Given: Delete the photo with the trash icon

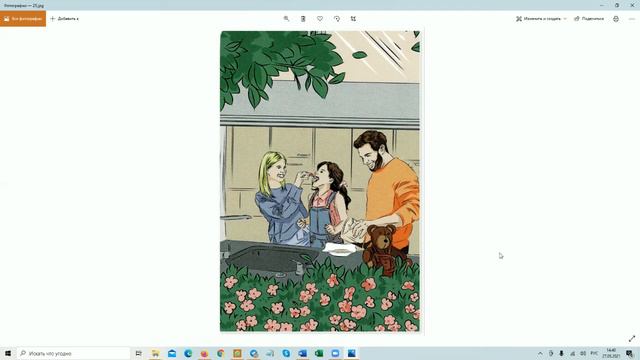Looking at the screenshot, I should [x=303, y=19].
